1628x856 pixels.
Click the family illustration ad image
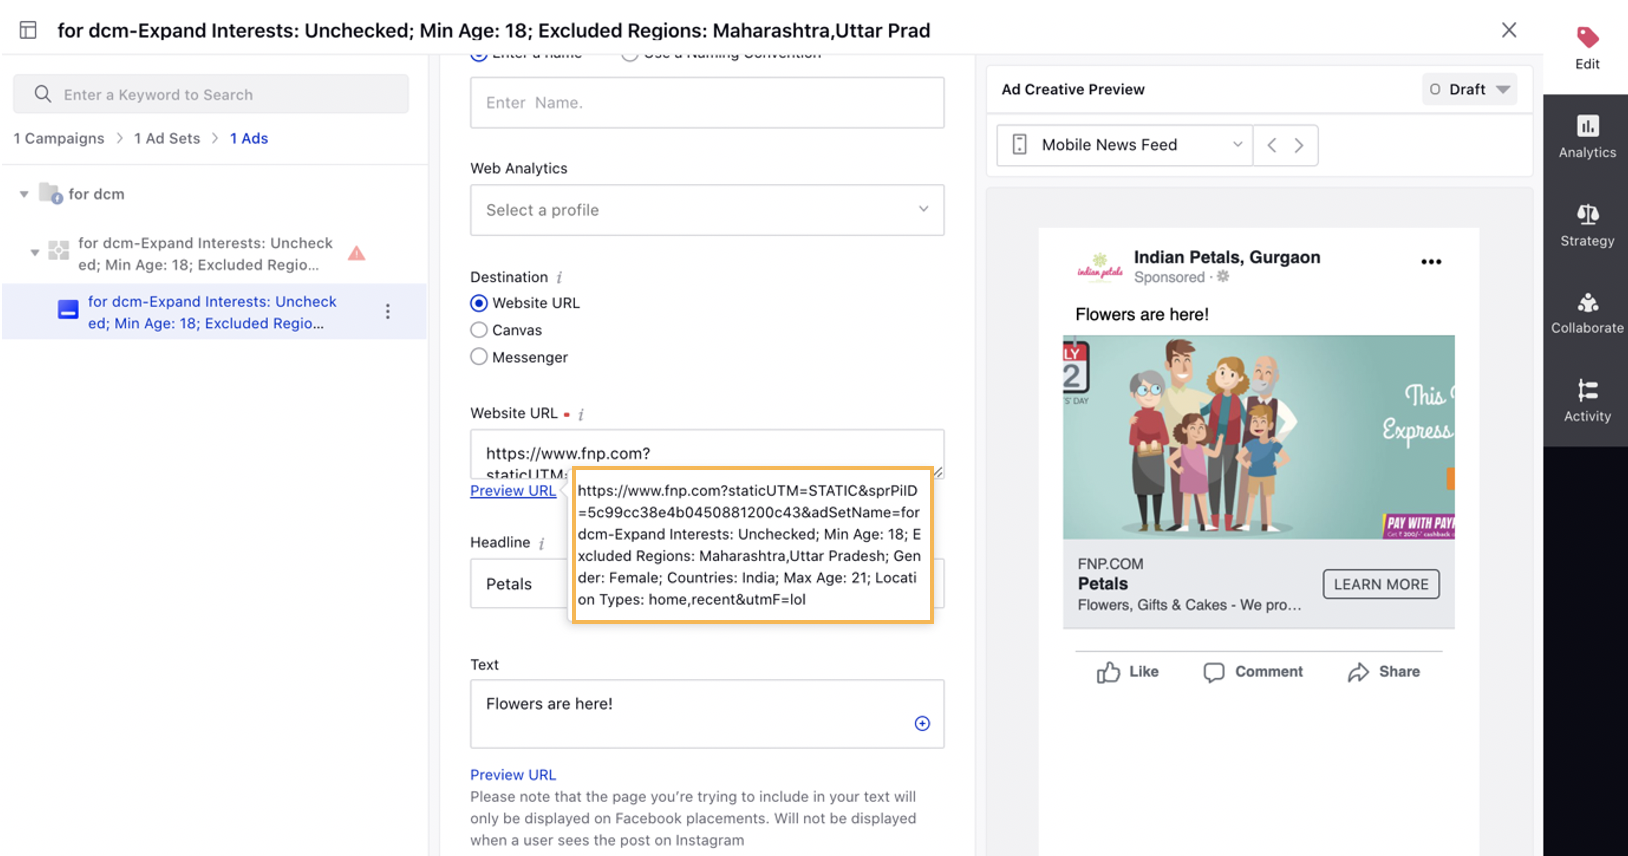click(x=1259, y=437)
